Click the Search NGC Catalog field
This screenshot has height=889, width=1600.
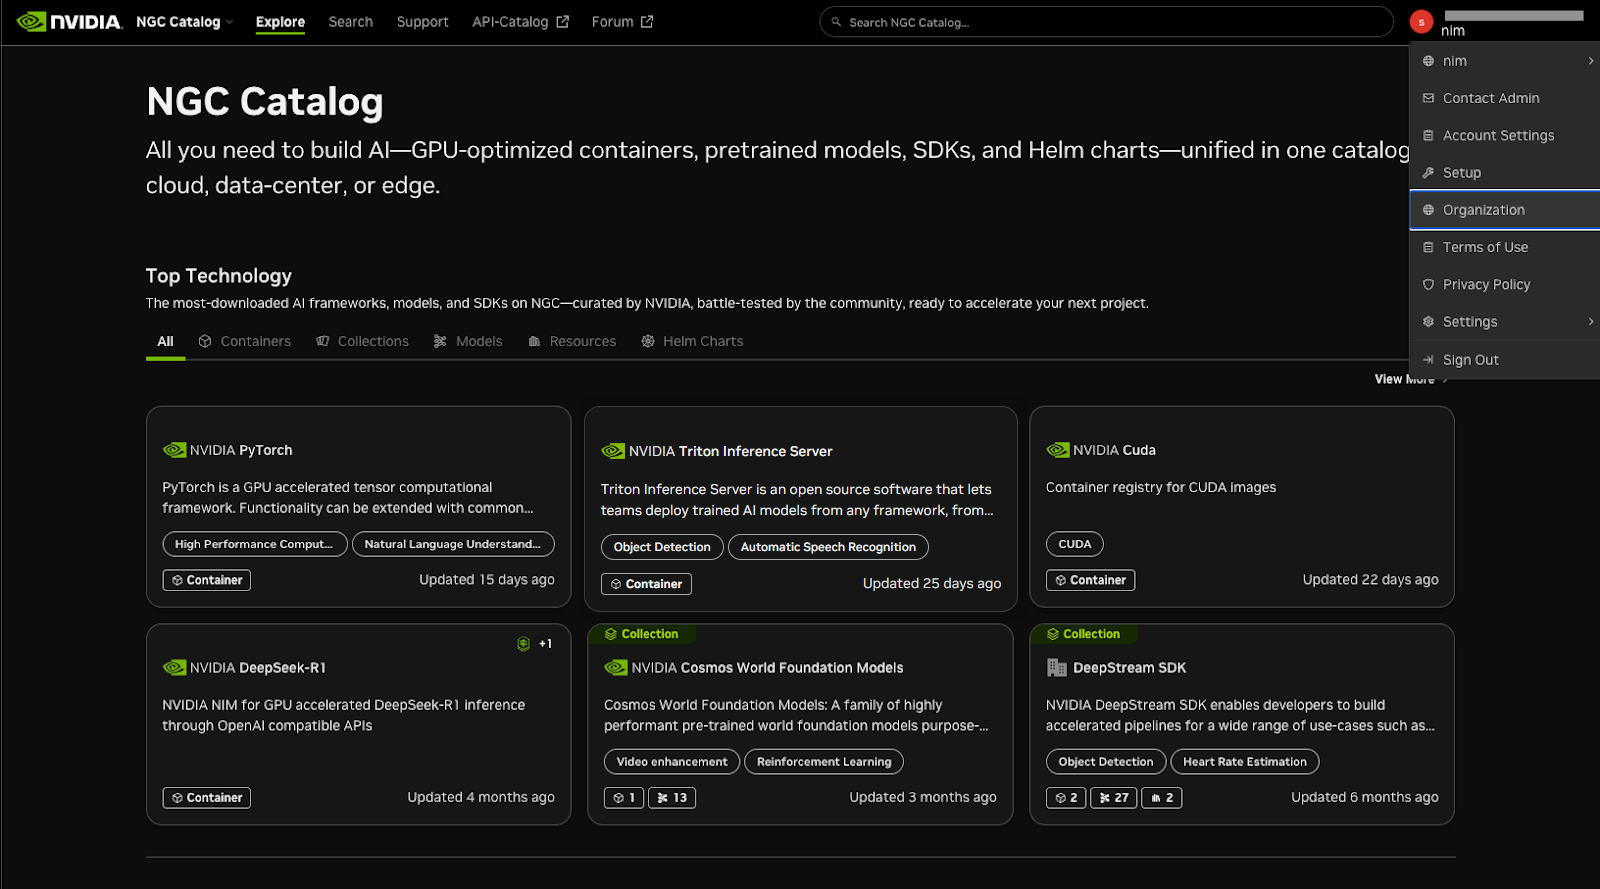(x=1106, y=22)
